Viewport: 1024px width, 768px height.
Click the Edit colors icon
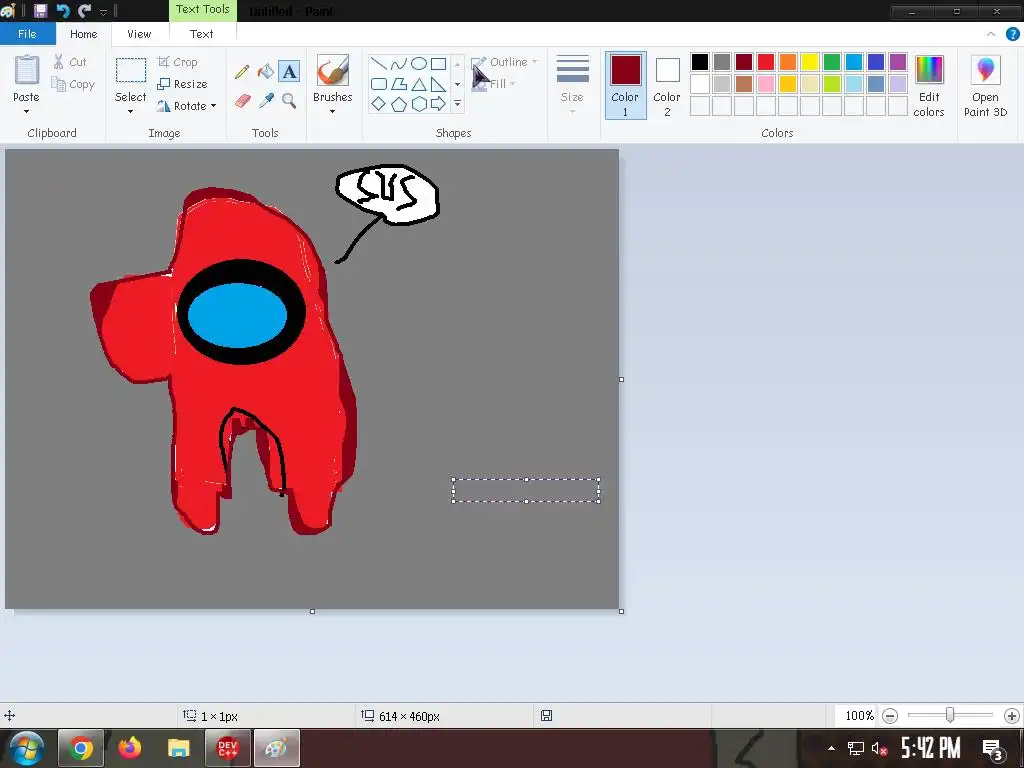(x=929, y=86)
